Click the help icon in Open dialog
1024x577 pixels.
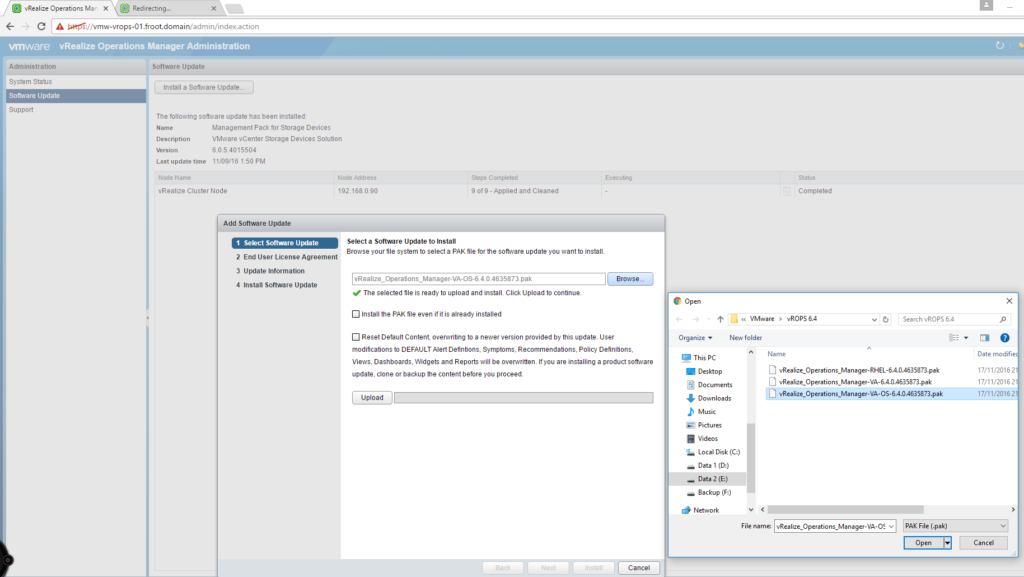(x=1004, y=338)
